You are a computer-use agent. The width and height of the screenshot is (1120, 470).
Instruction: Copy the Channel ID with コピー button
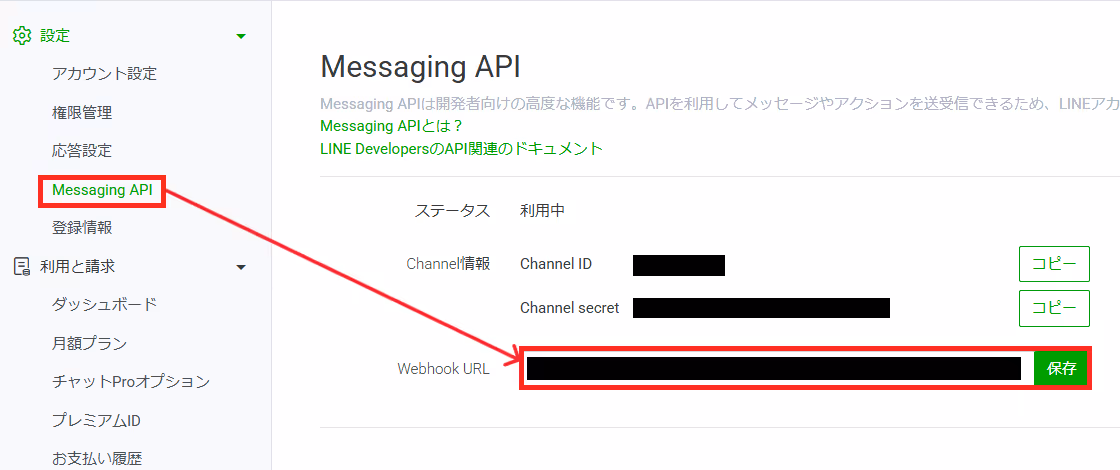(x=1054, y=264)
